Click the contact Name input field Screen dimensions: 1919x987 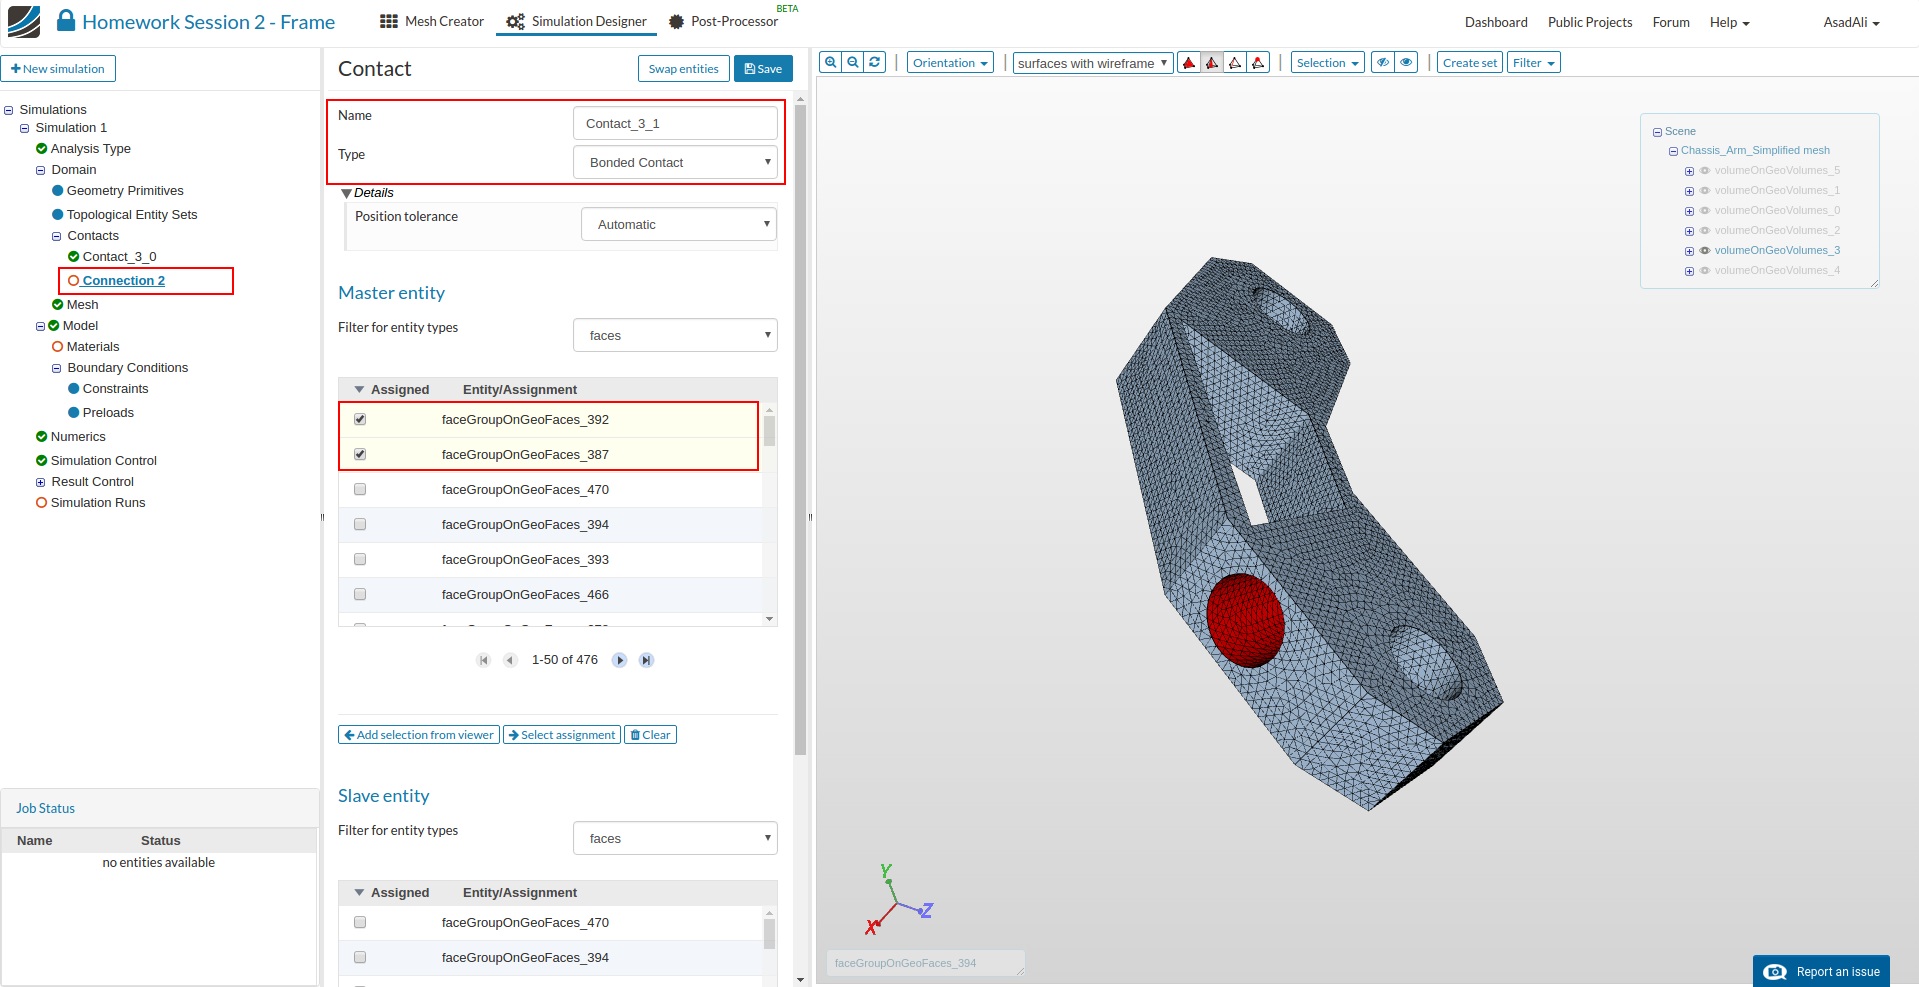click(675, 123)
